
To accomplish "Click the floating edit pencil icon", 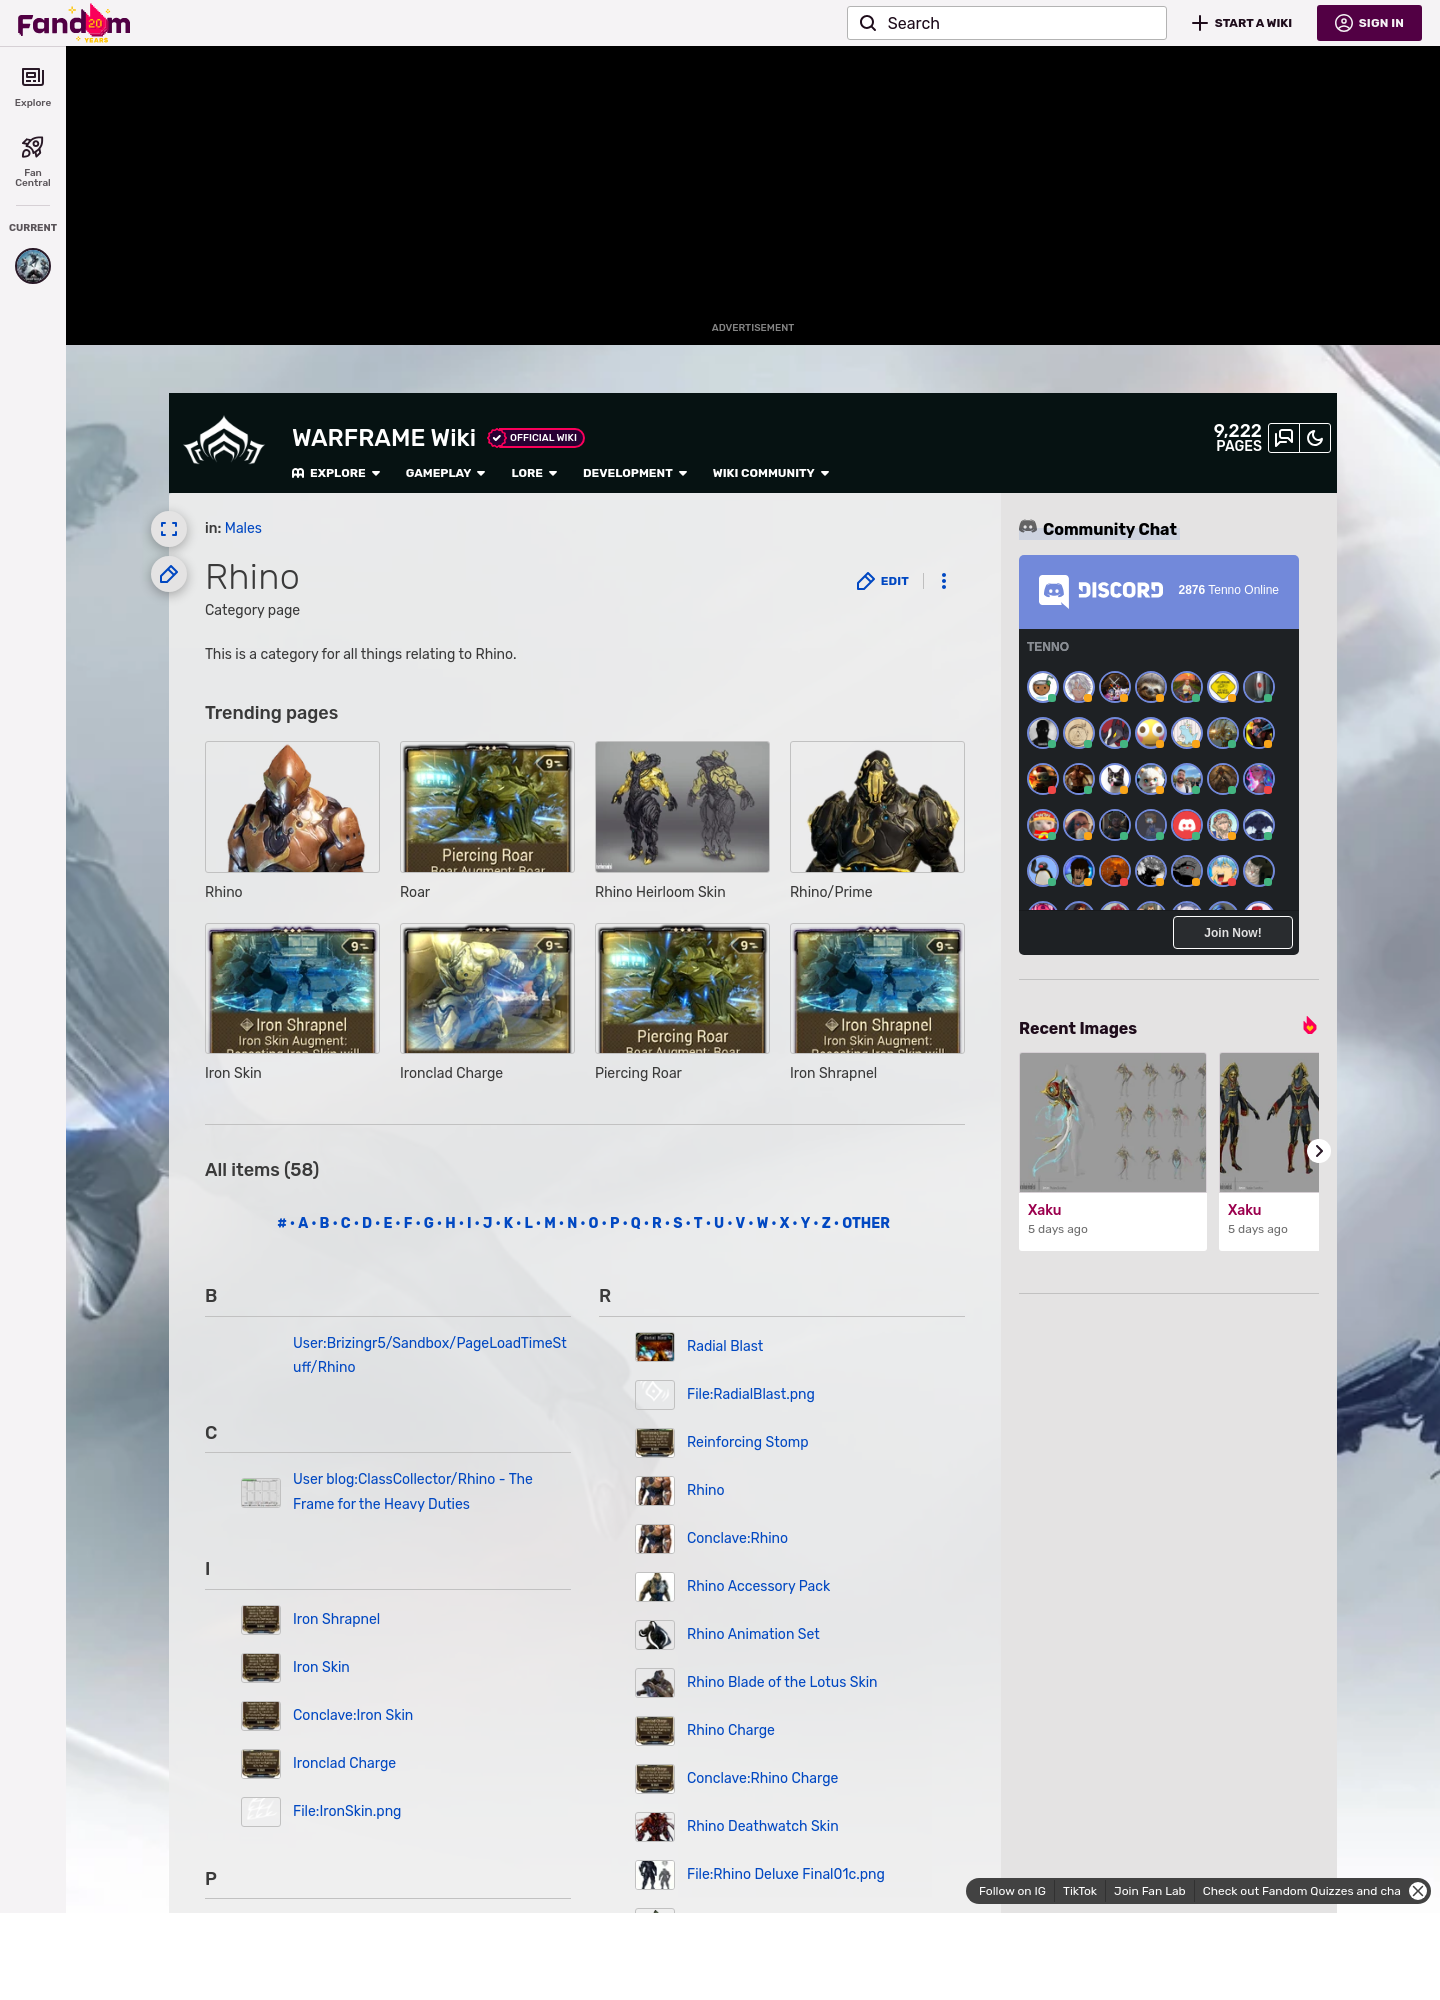I will point(169,574).
